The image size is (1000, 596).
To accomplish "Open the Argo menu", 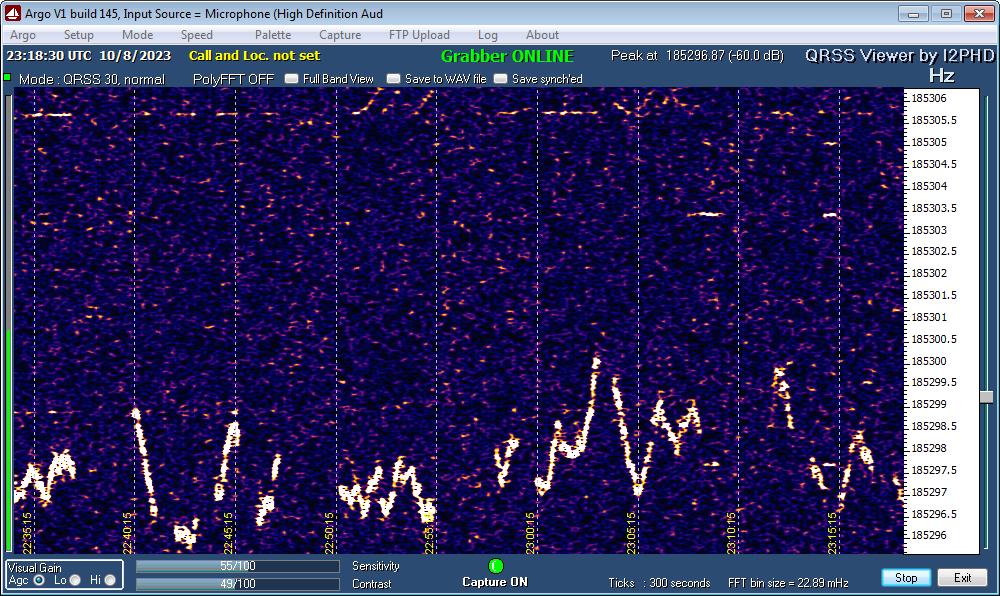I will pyautogui.click(x=23, y=35).
